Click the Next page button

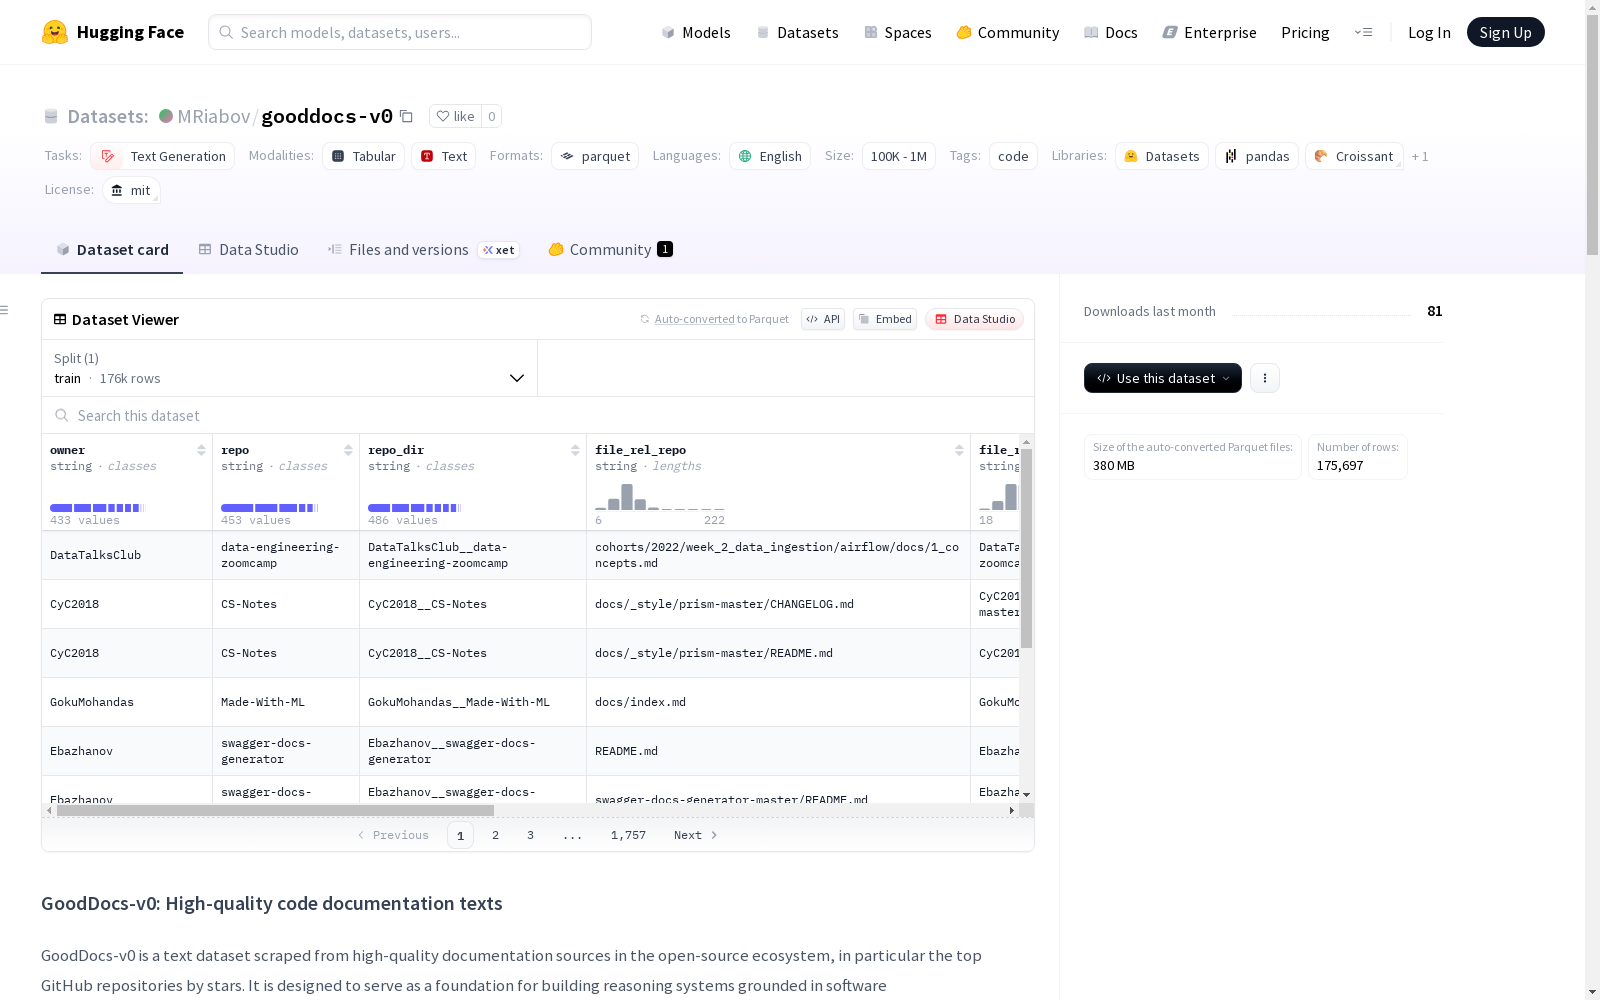pyautogui.click(x=696, y=835)
